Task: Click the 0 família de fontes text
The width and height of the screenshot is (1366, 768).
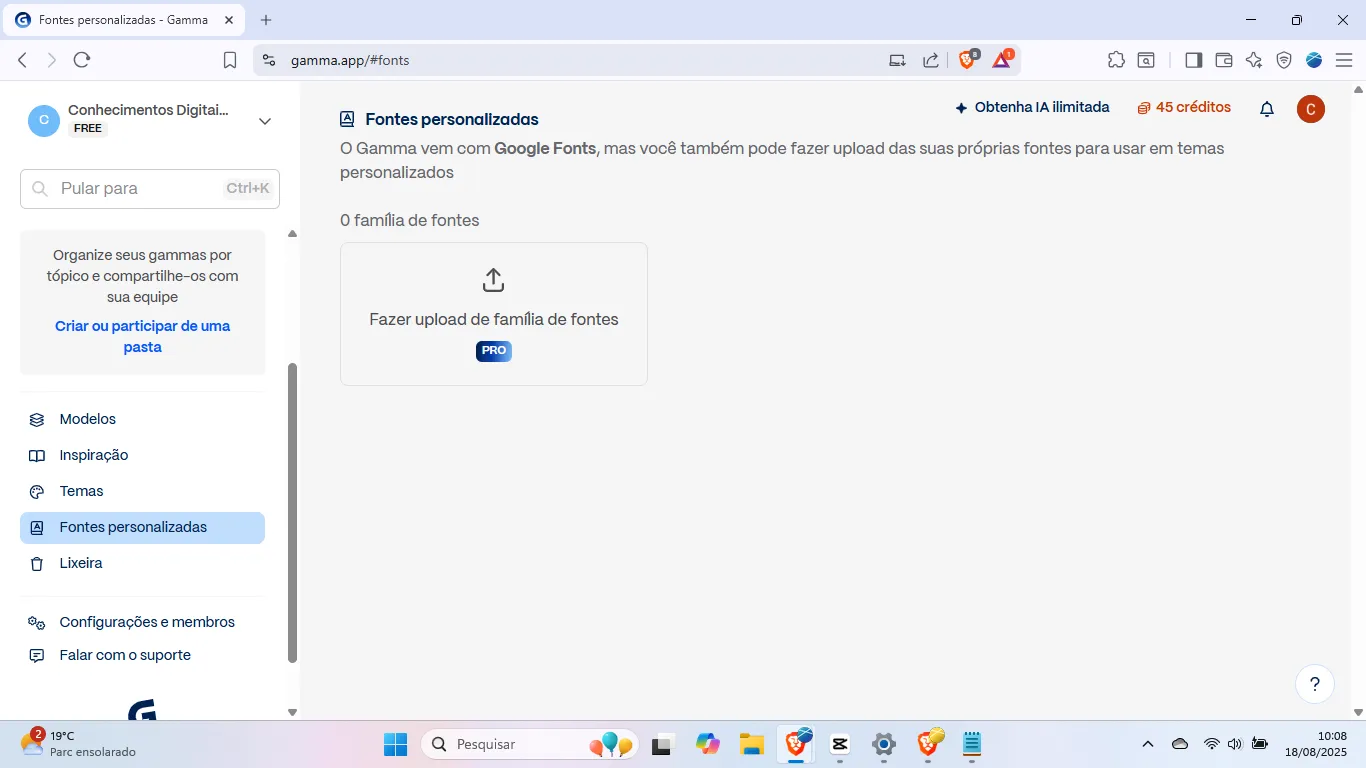Action: coord(410,221)
